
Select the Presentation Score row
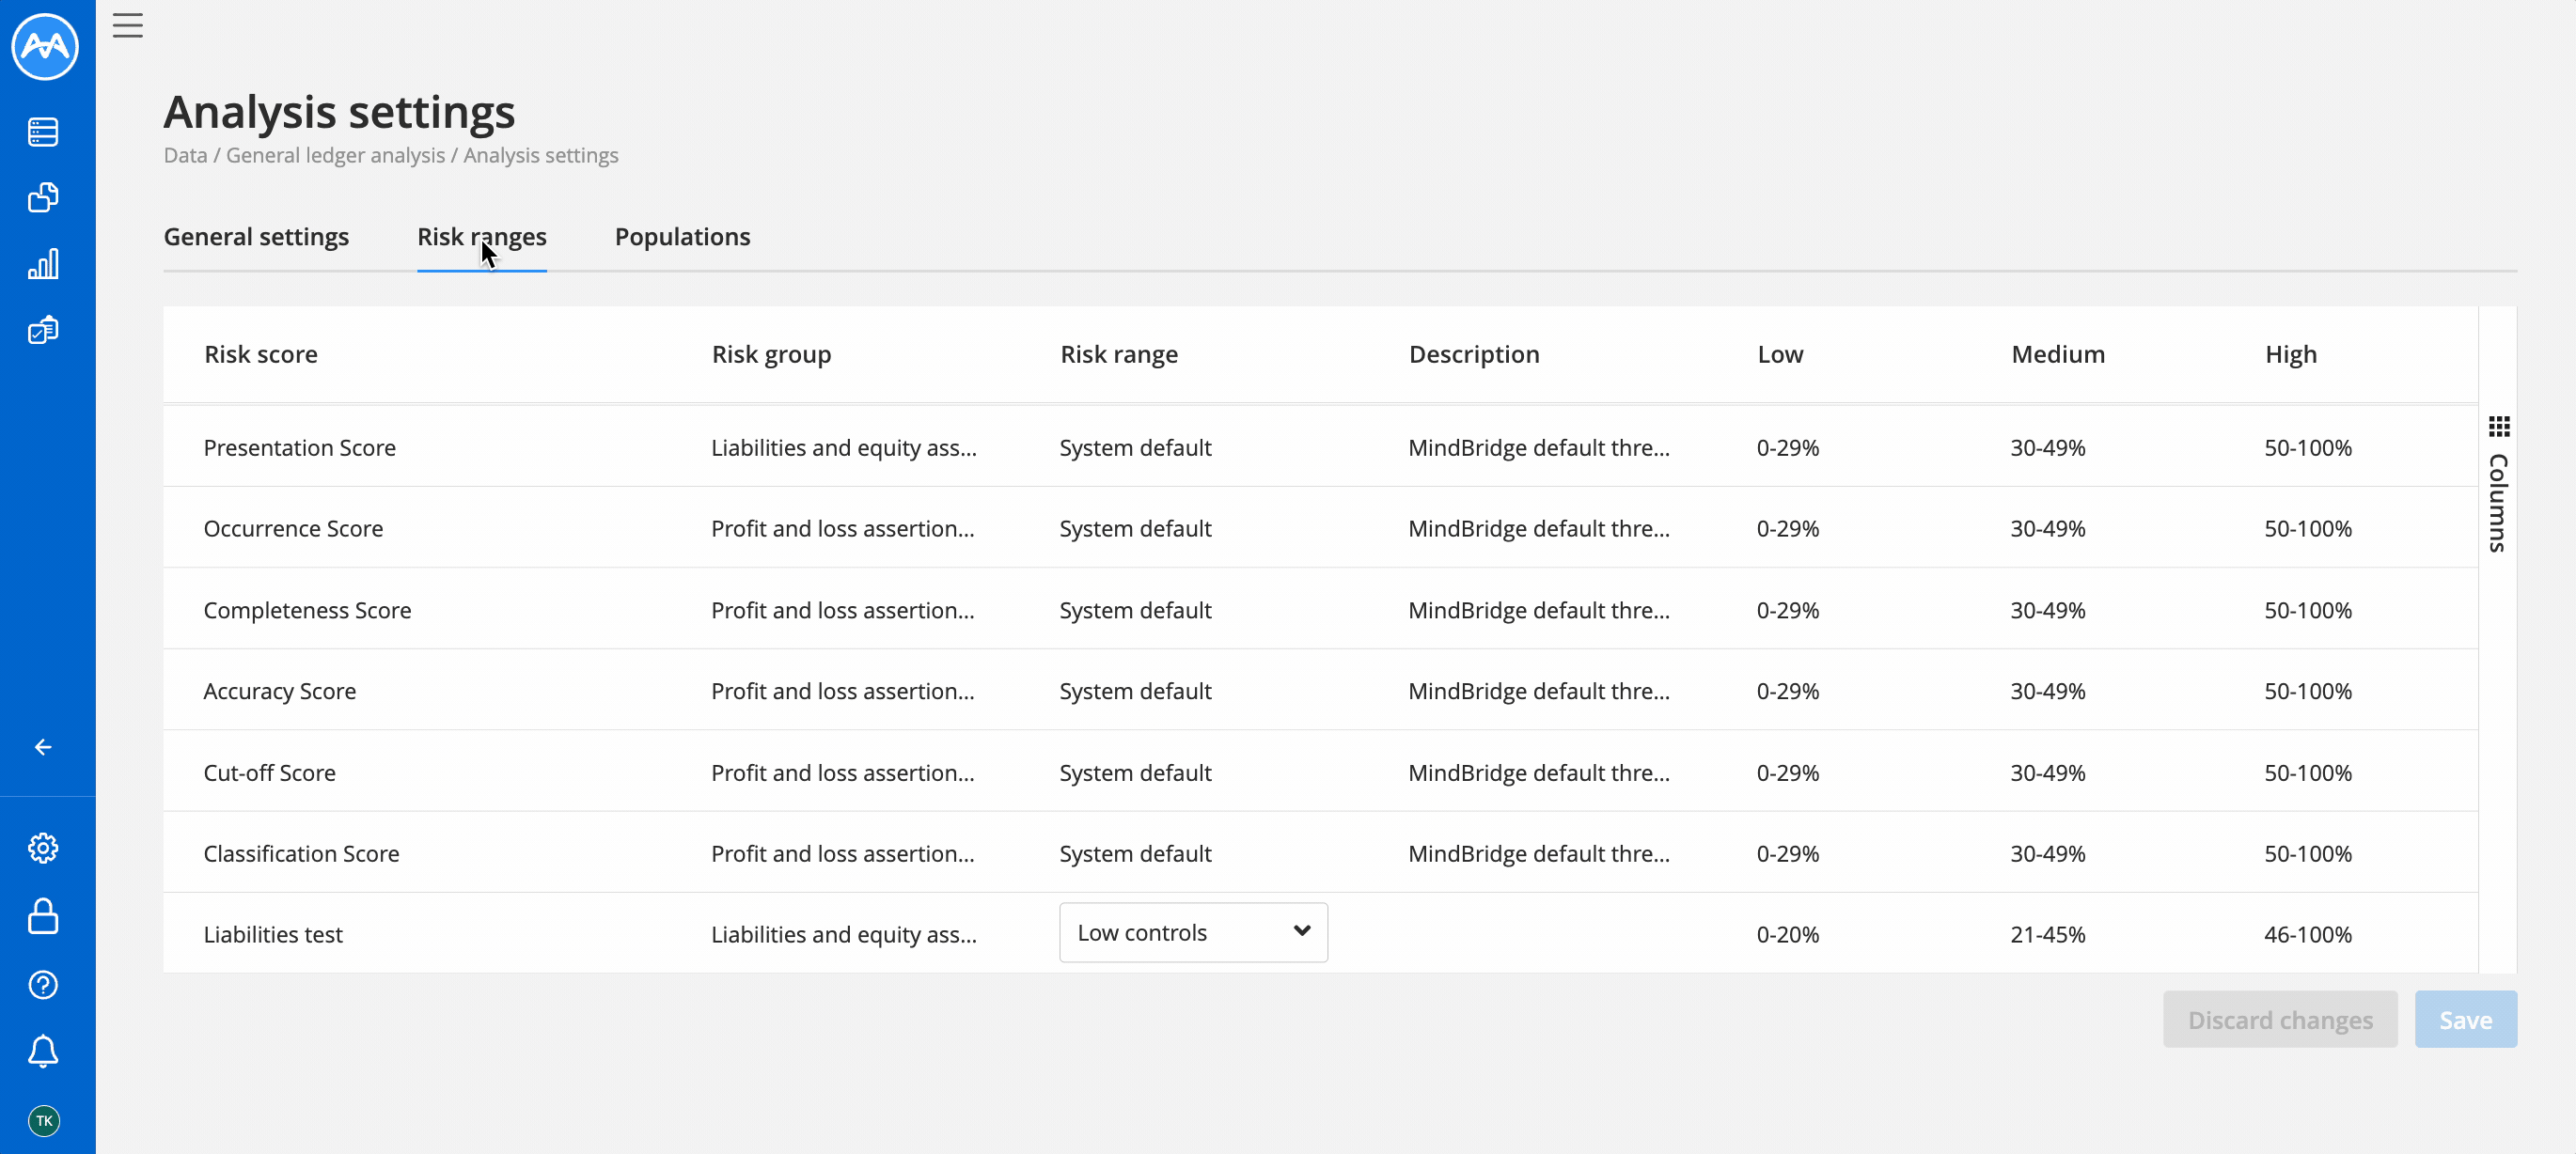click(x=1320, y=447)
